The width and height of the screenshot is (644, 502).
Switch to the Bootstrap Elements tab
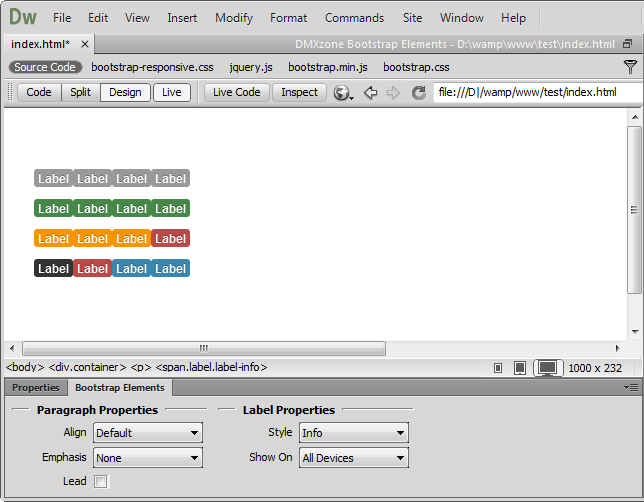point(120,387)
